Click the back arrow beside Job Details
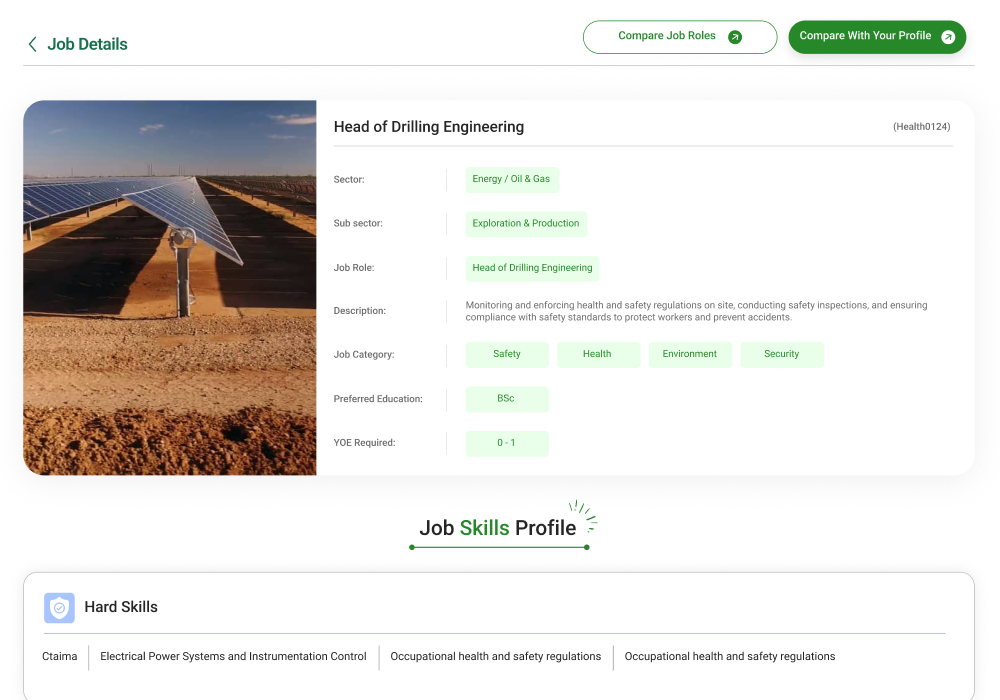The width and height of the screenshot is (1000, 700). [32, 44]
